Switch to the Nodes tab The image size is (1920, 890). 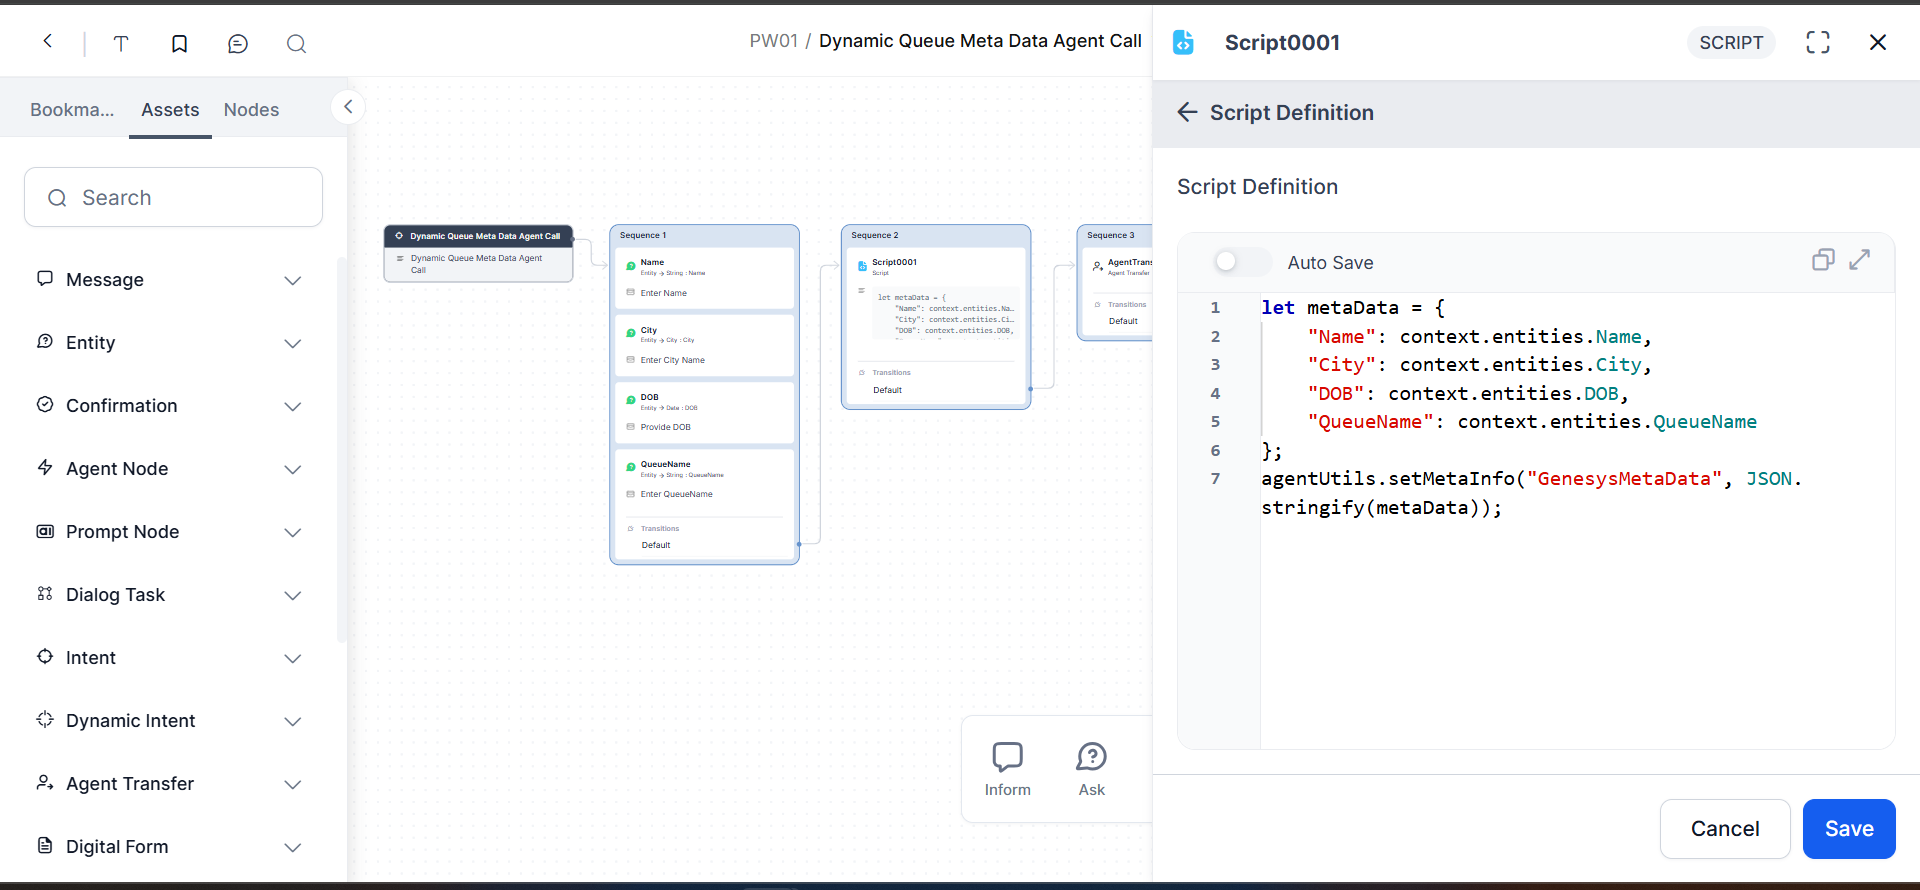(251, 110)
